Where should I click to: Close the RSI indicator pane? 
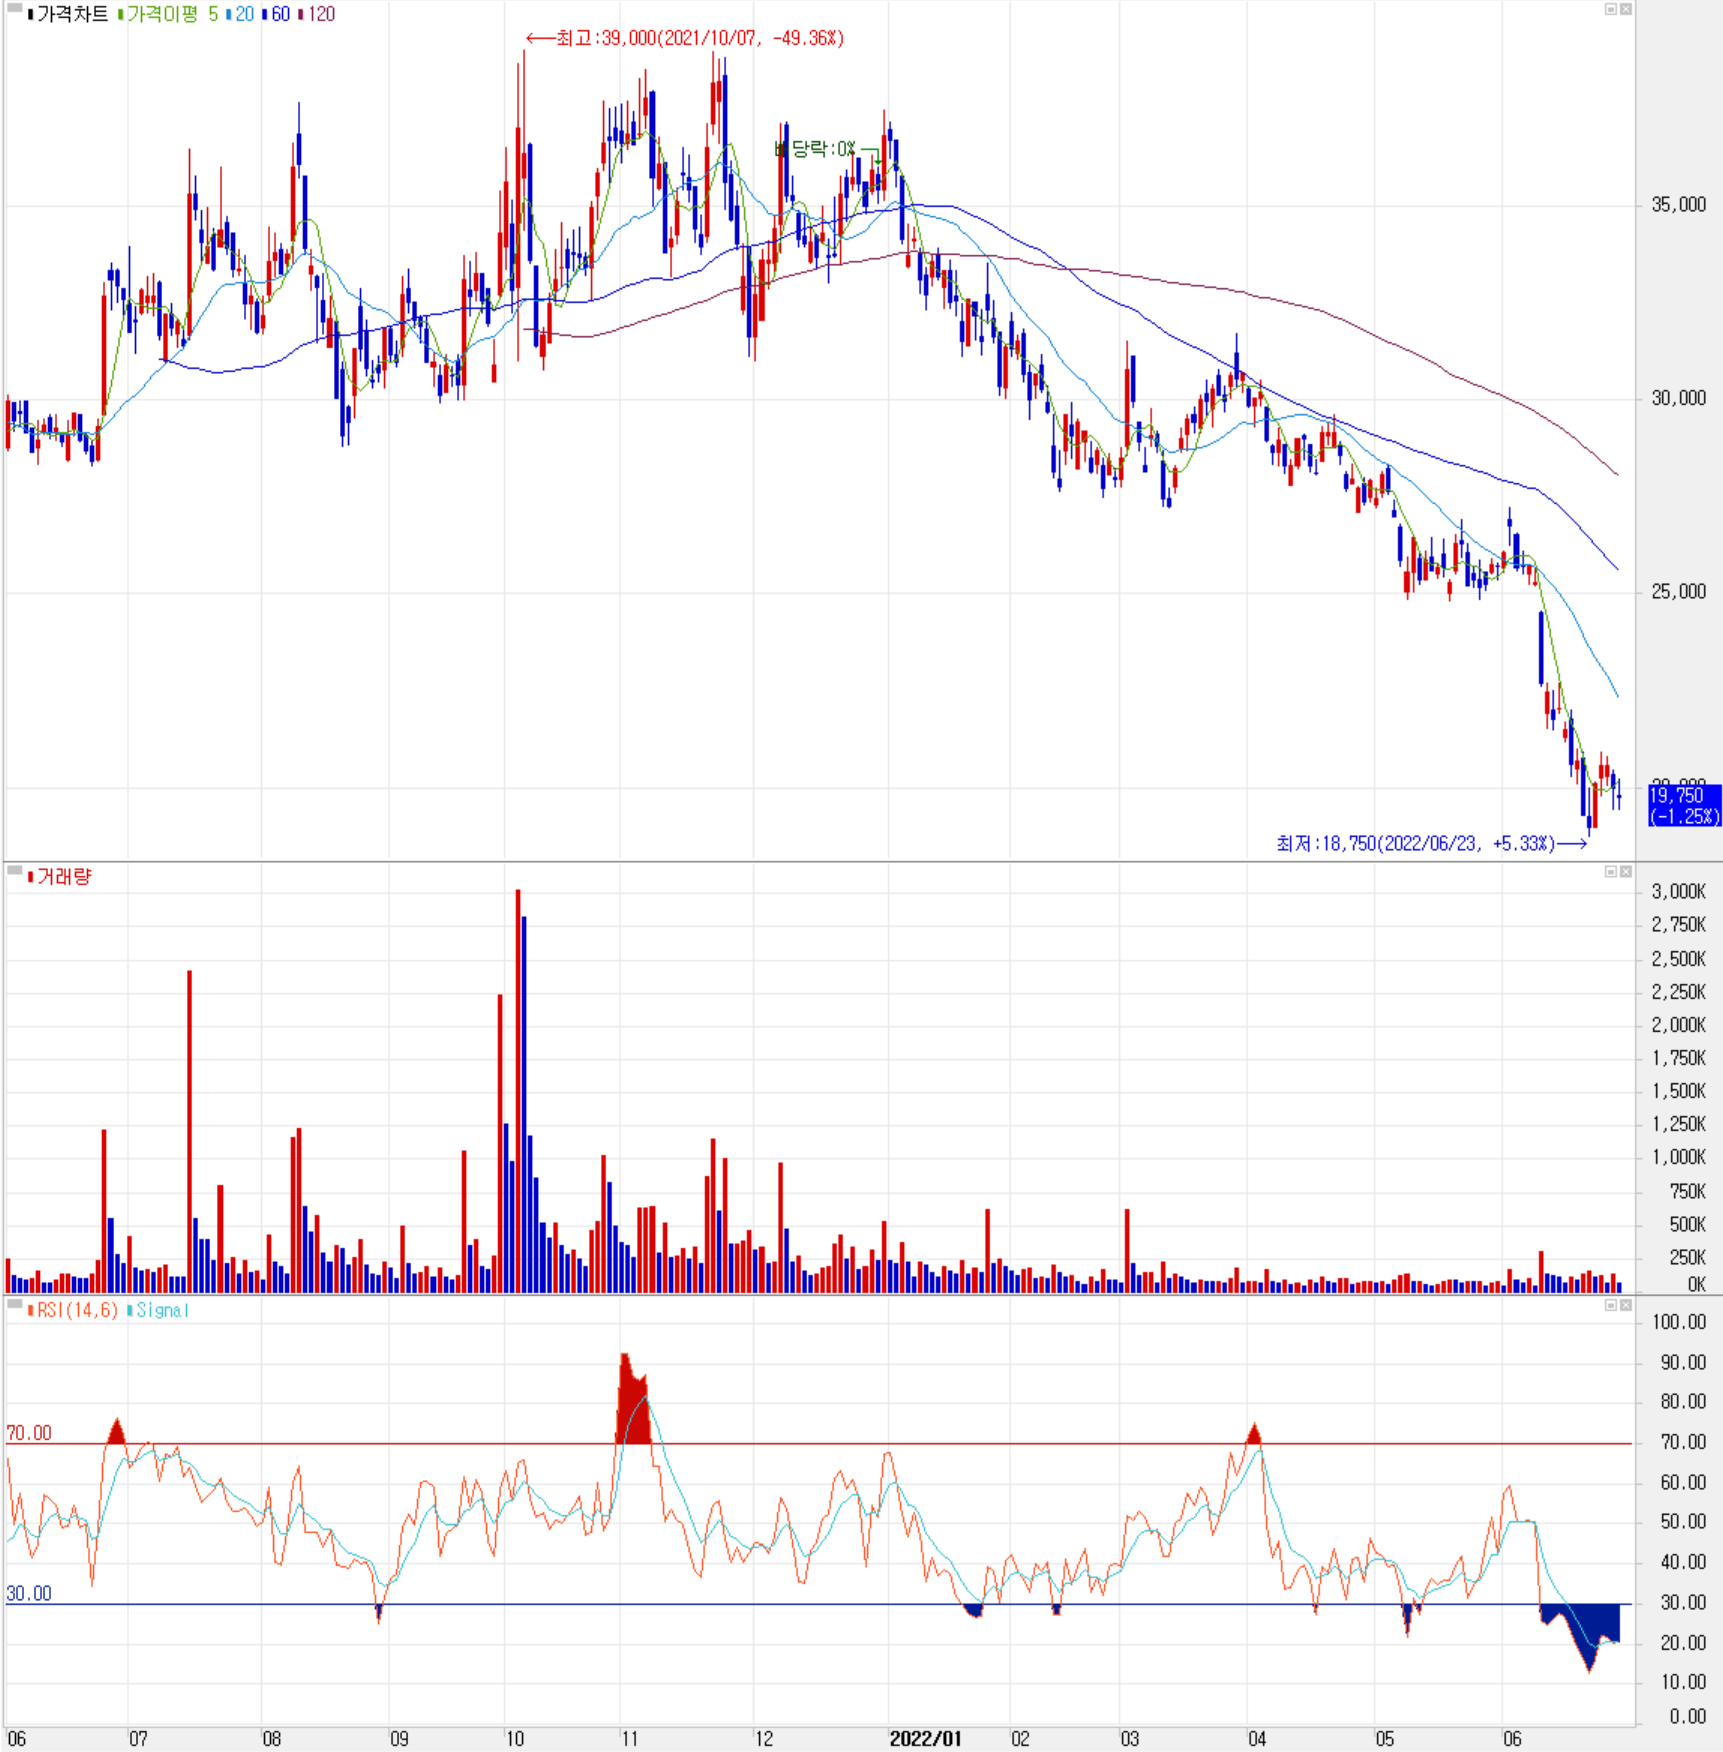point(1626,1306)
